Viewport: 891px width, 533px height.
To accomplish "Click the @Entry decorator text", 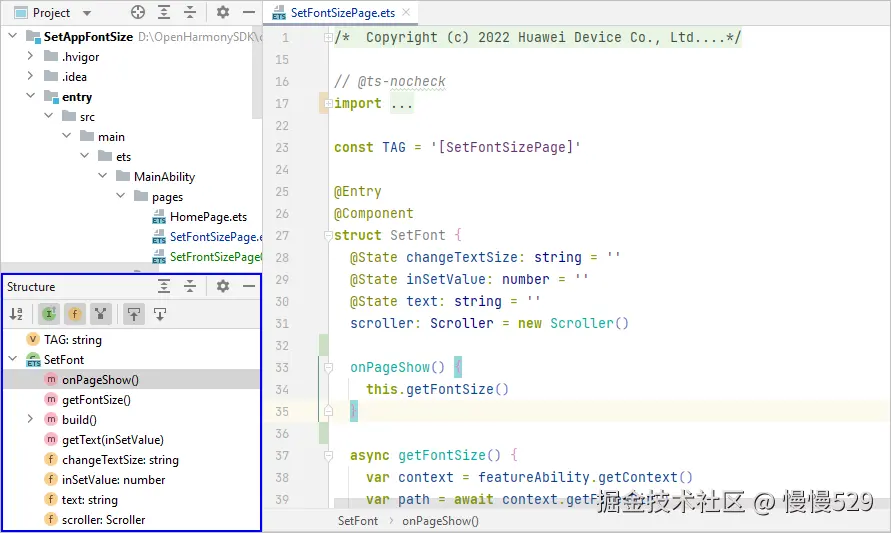I will pyautogui.click(x=357, y=191).
